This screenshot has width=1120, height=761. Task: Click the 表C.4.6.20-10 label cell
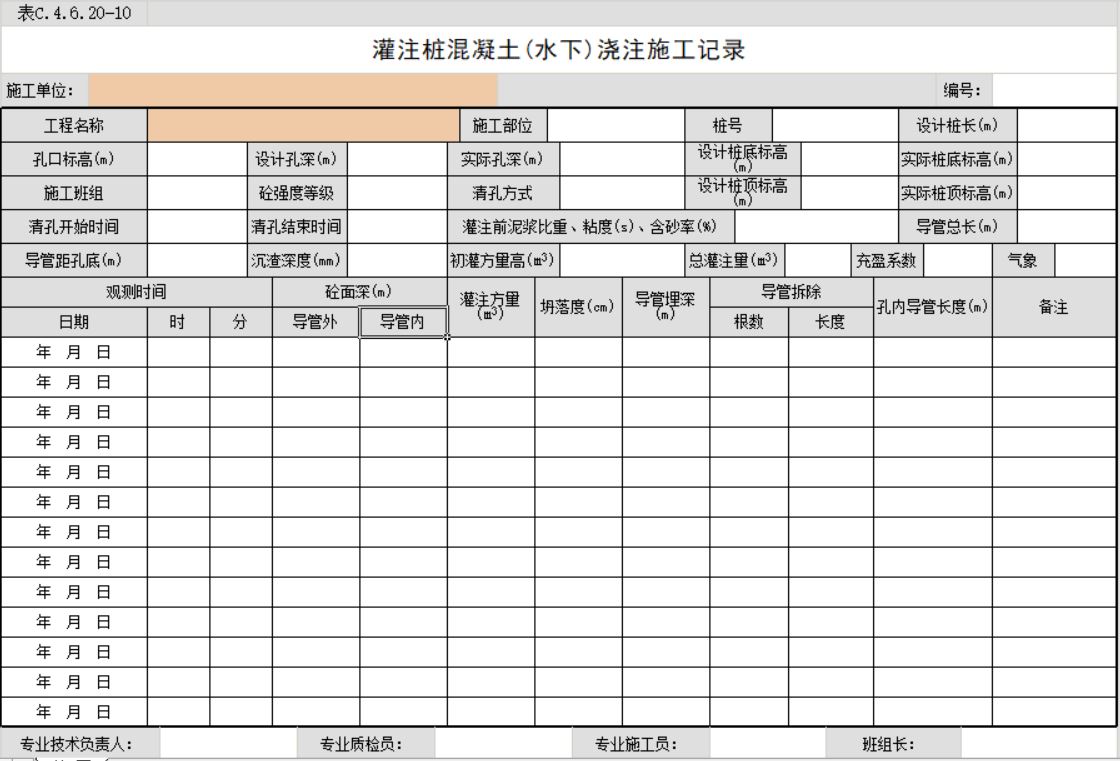coord(73,13)
